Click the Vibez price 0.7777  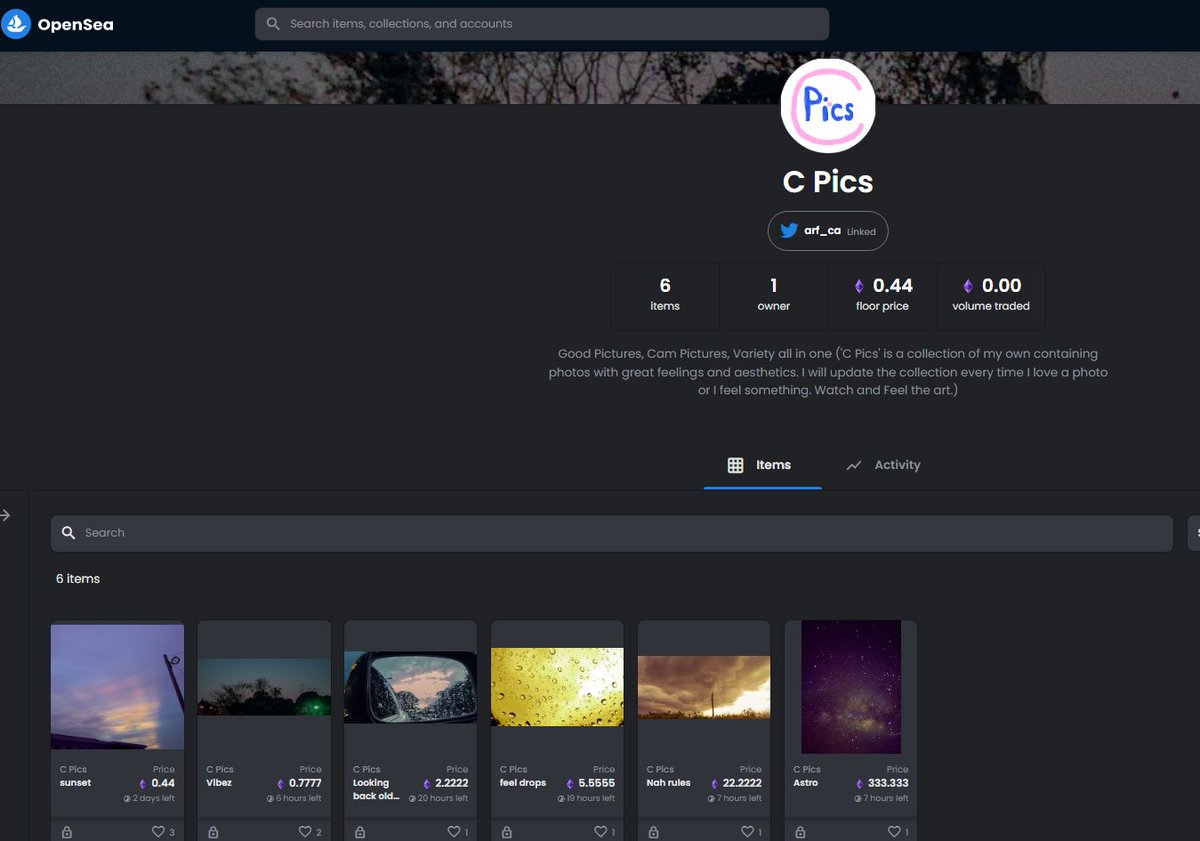click(x=305, y=783)
